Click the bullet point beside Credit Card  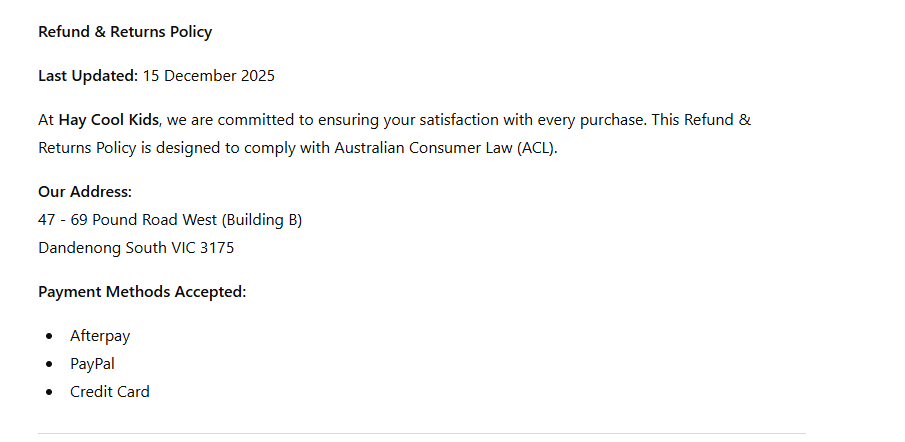50,392
